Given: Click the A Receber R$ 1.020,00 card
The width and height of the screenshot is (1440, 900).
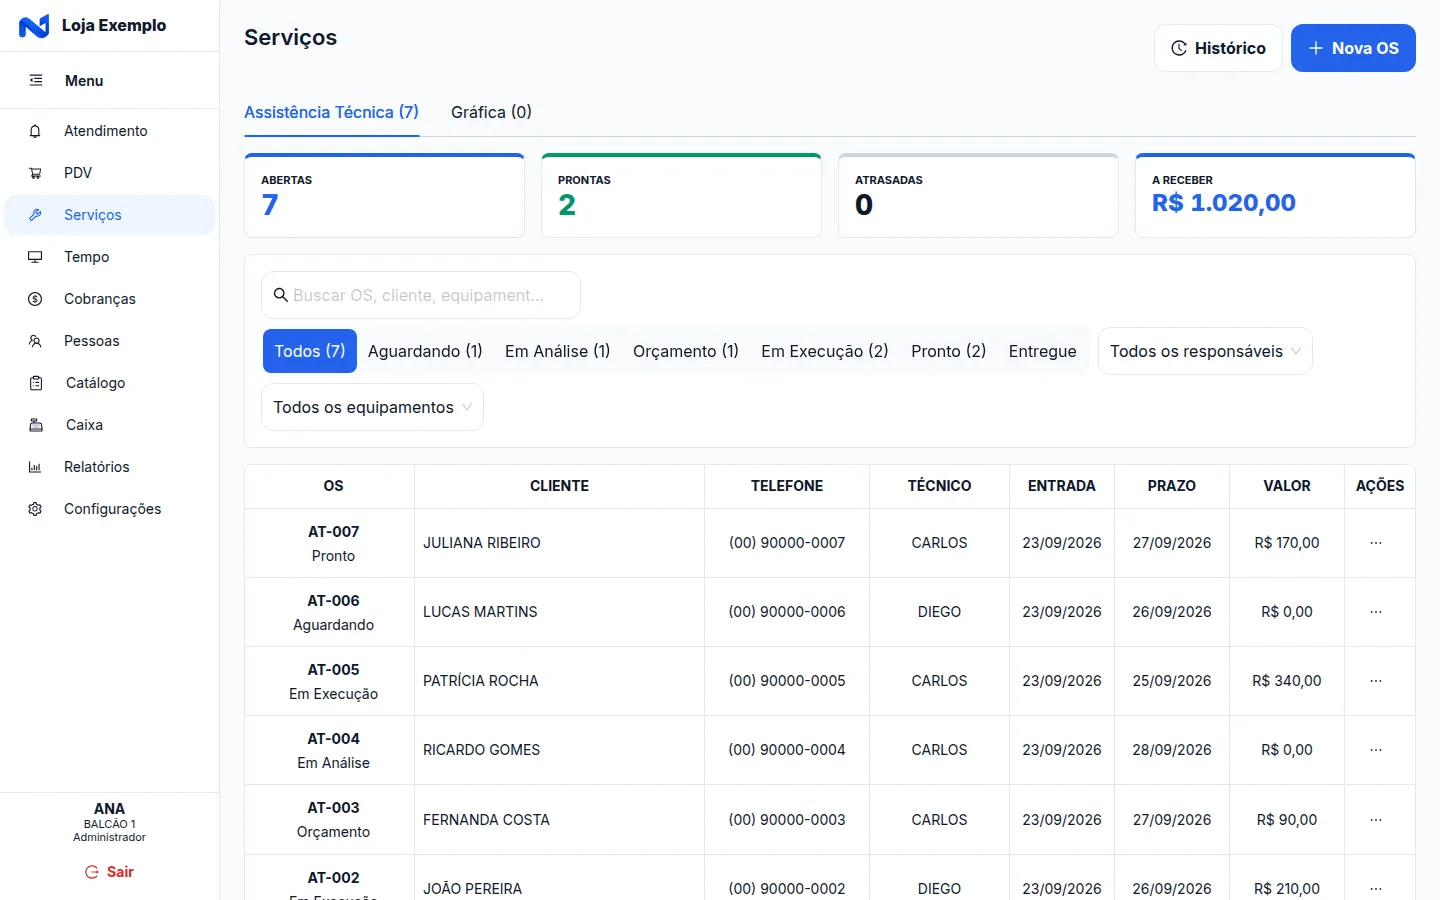Looking at the screenshot, I should 1275,196.
